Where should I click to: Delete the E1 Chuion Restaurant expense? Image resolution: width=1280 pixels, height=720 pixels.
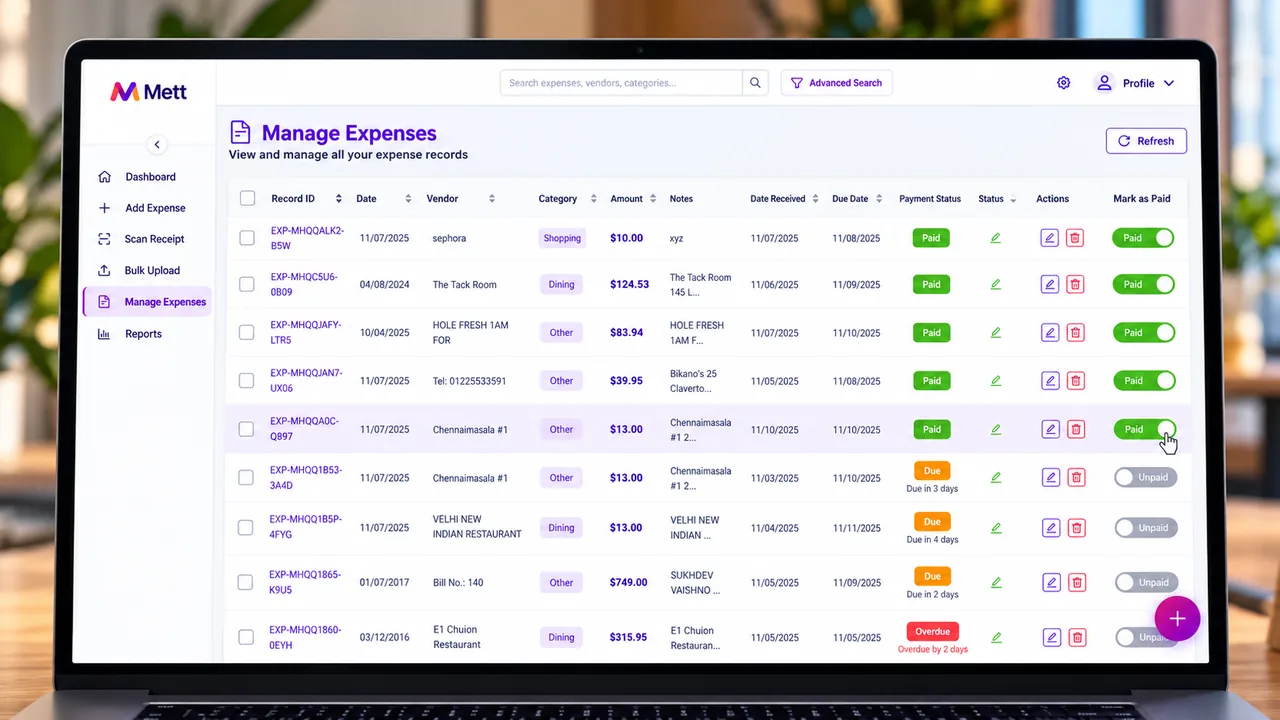pos(1078,637)
